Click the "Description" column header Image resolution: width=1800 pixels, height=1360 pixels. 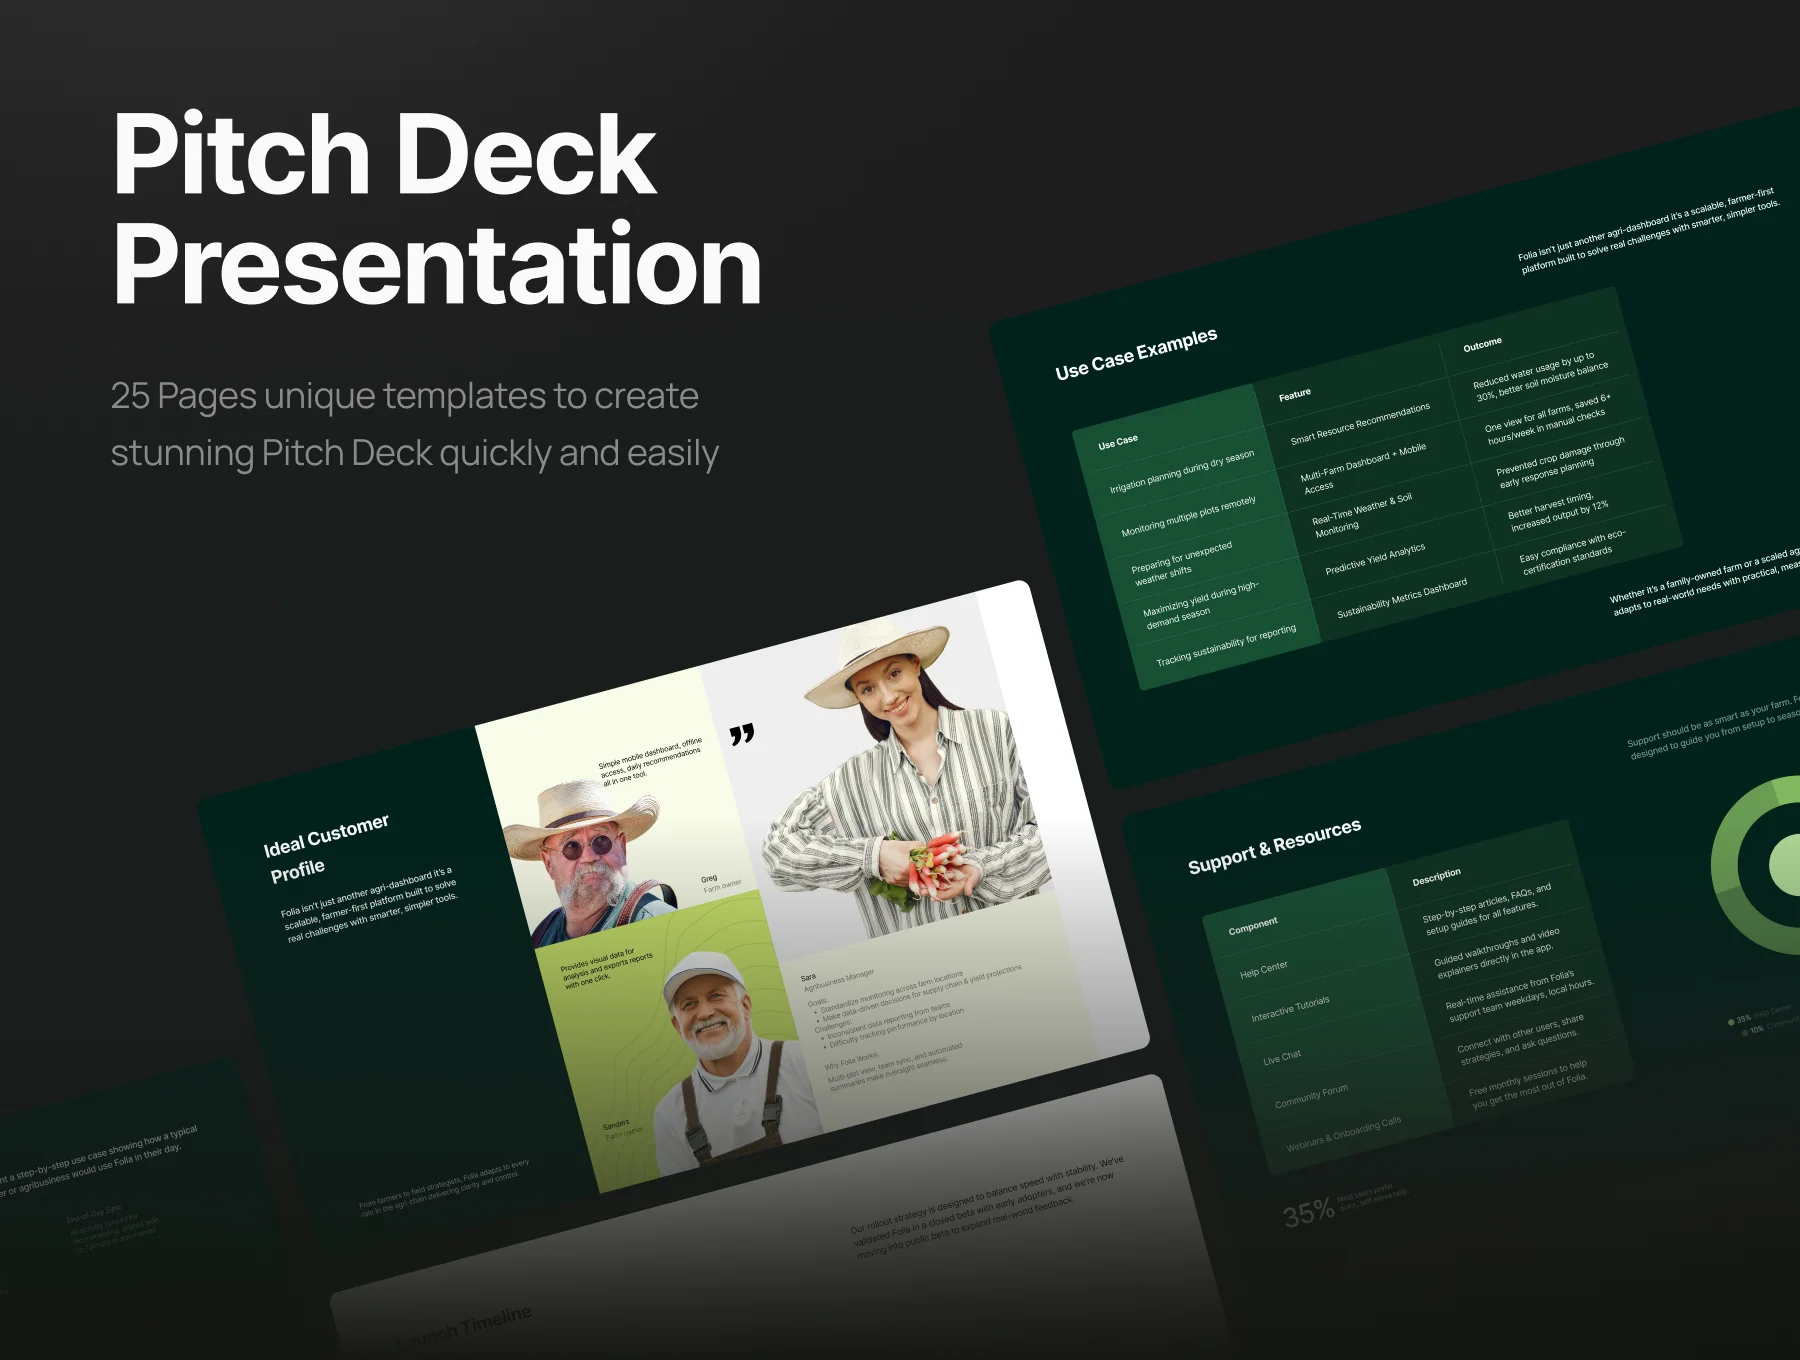(1436, 877)
